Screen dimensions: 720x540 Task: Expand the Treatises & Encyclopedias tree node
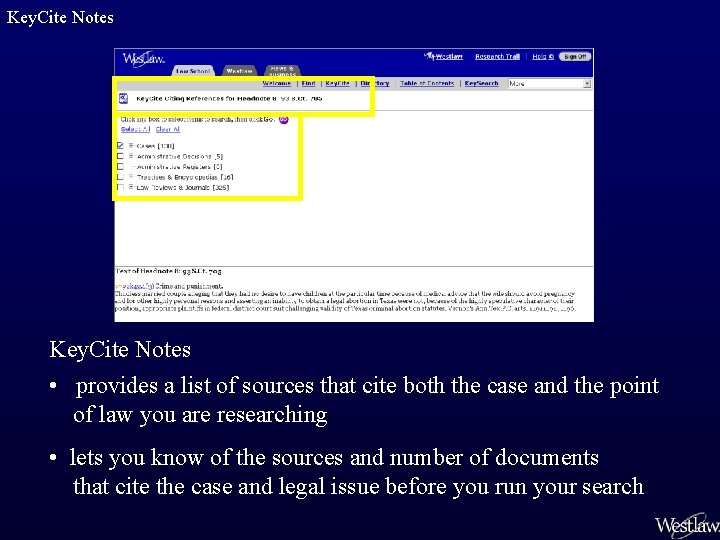[131, 177]
